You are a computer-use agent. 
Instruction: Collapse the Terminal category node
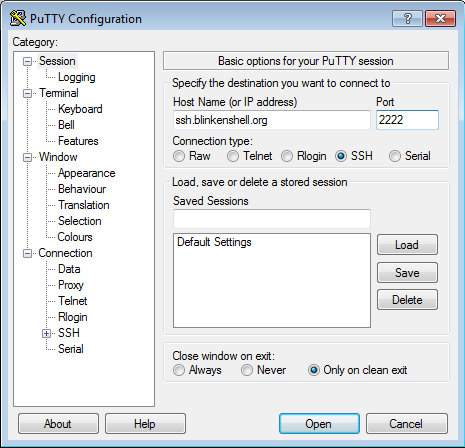click(x=27, y=93)
